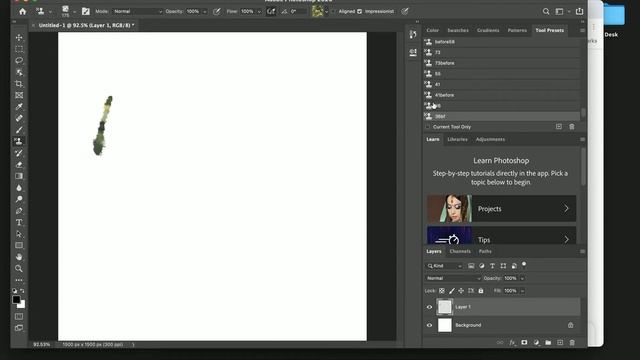The height and width of the screenshot is (360, 640).
Task: Select the Pen tool
Action: tap(19, 211)
